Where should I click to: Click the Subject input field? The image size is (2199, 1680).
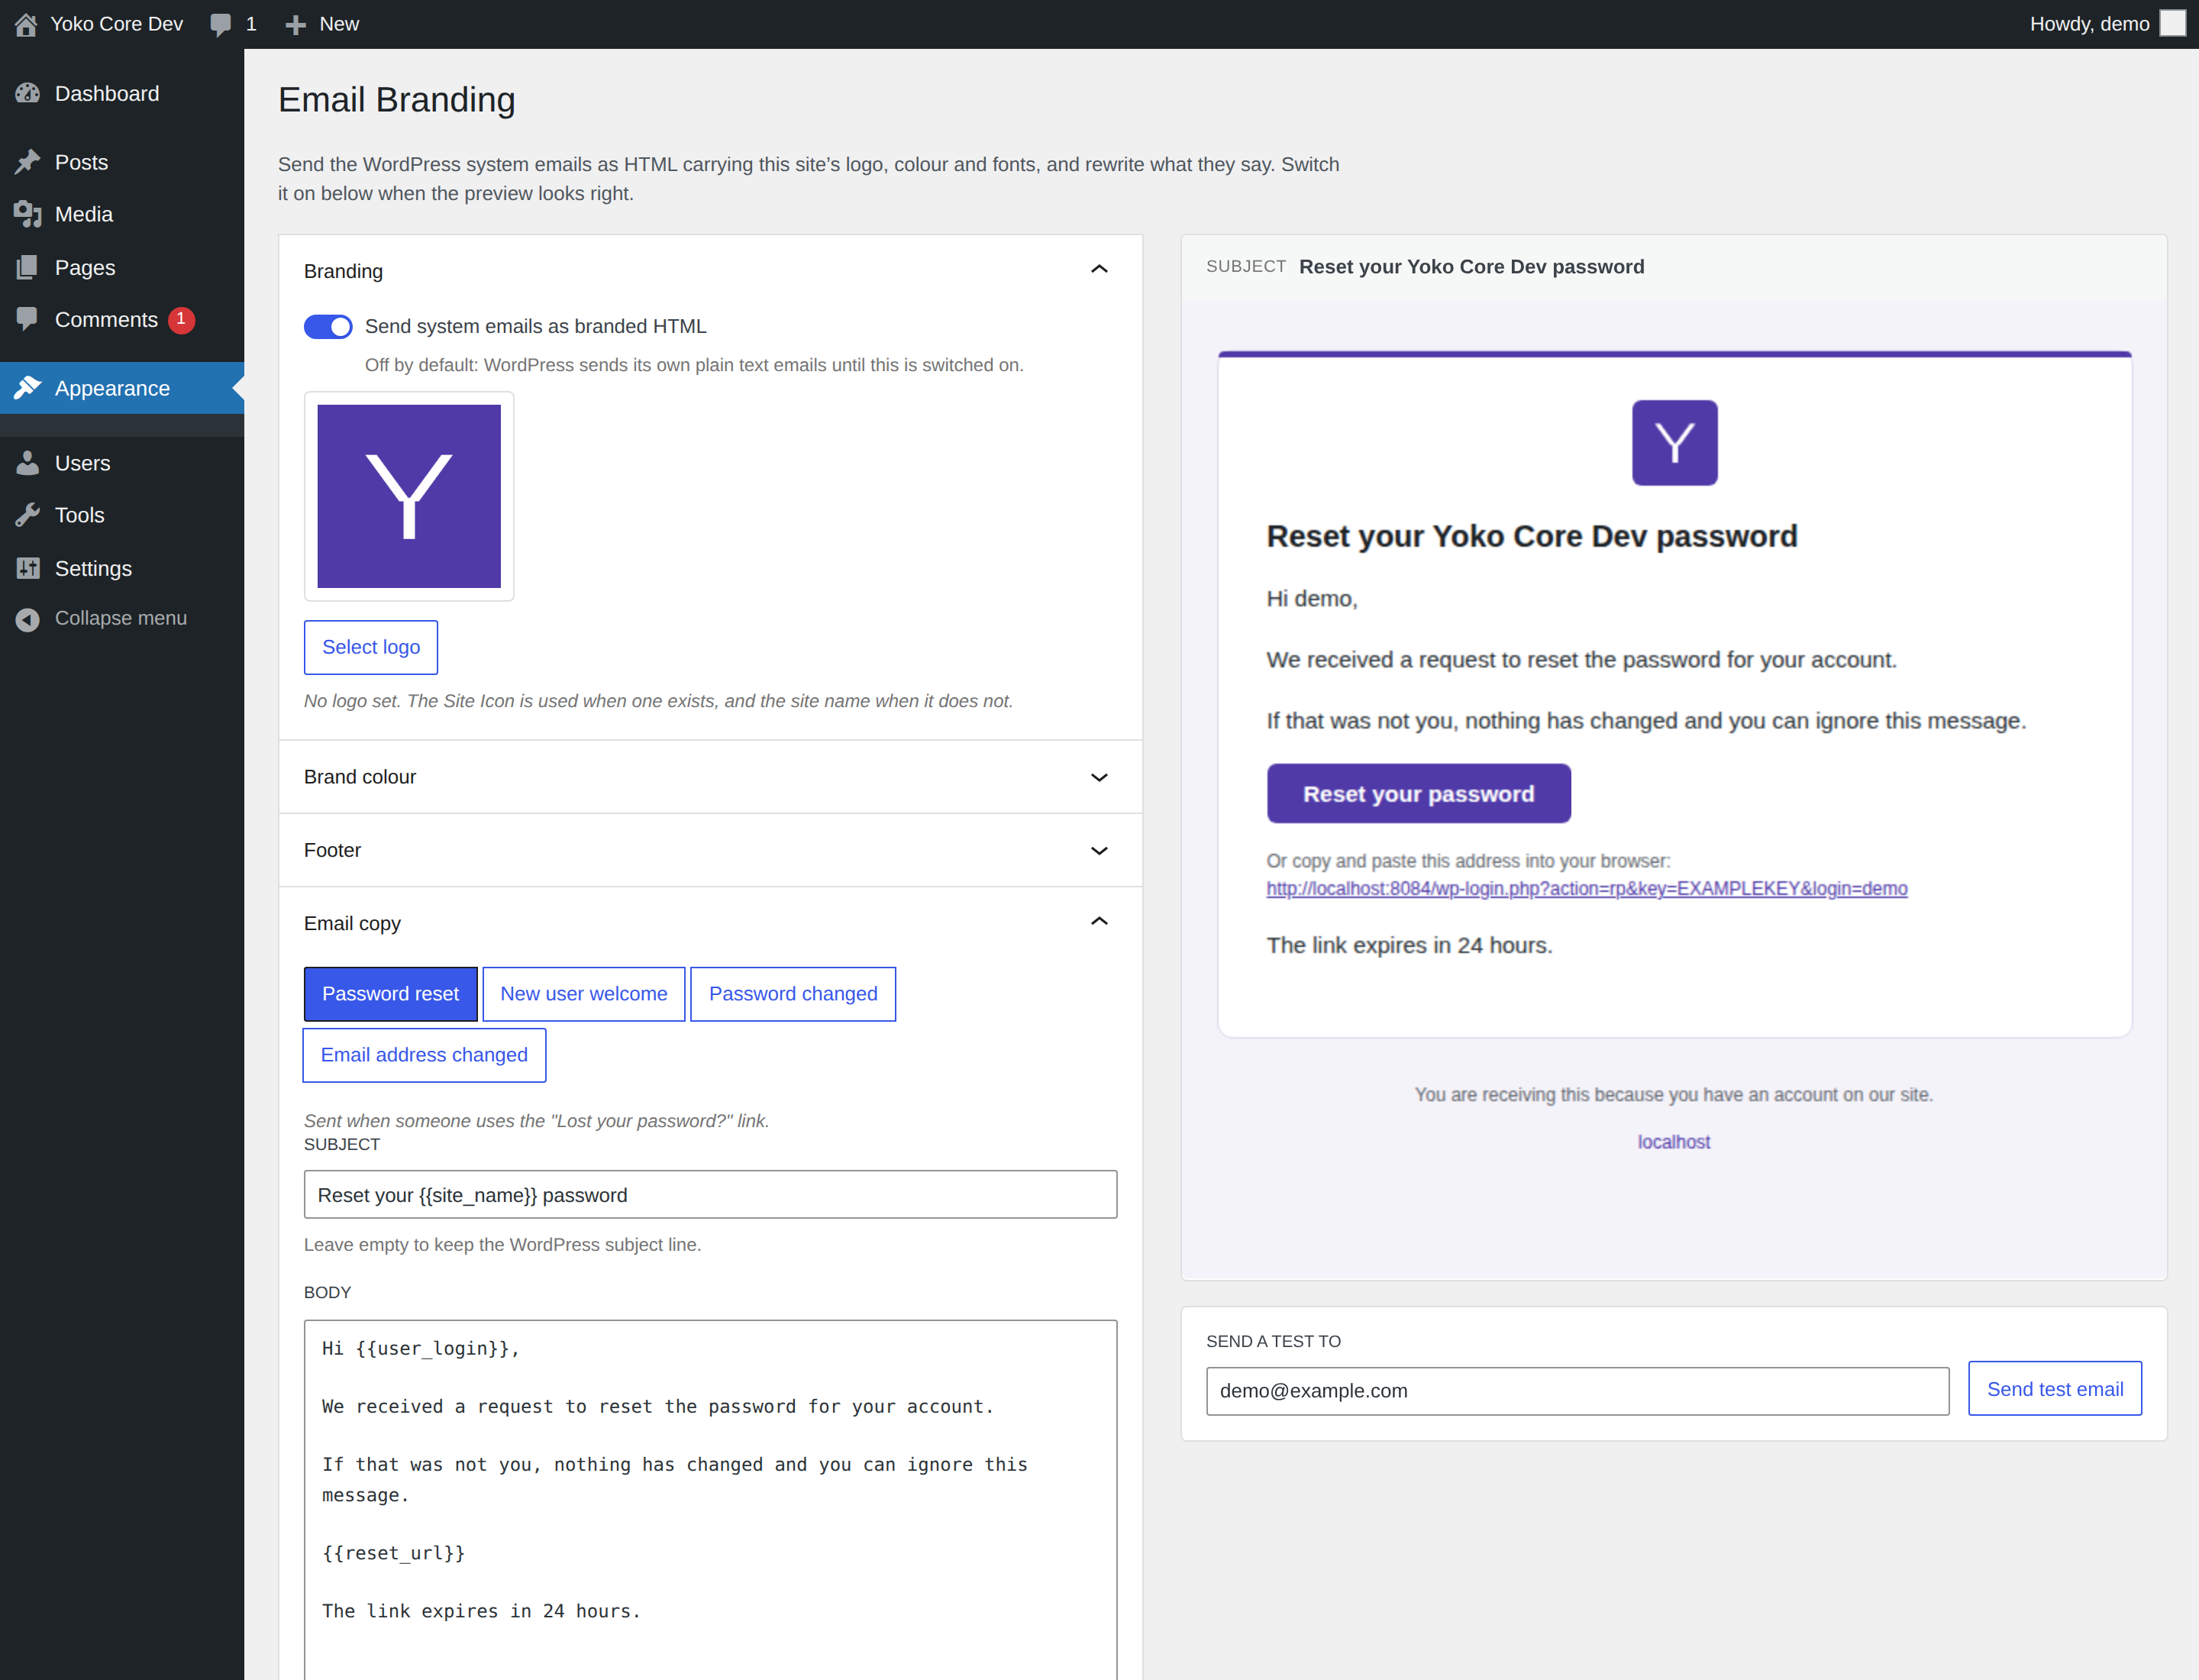(710, 1195)
